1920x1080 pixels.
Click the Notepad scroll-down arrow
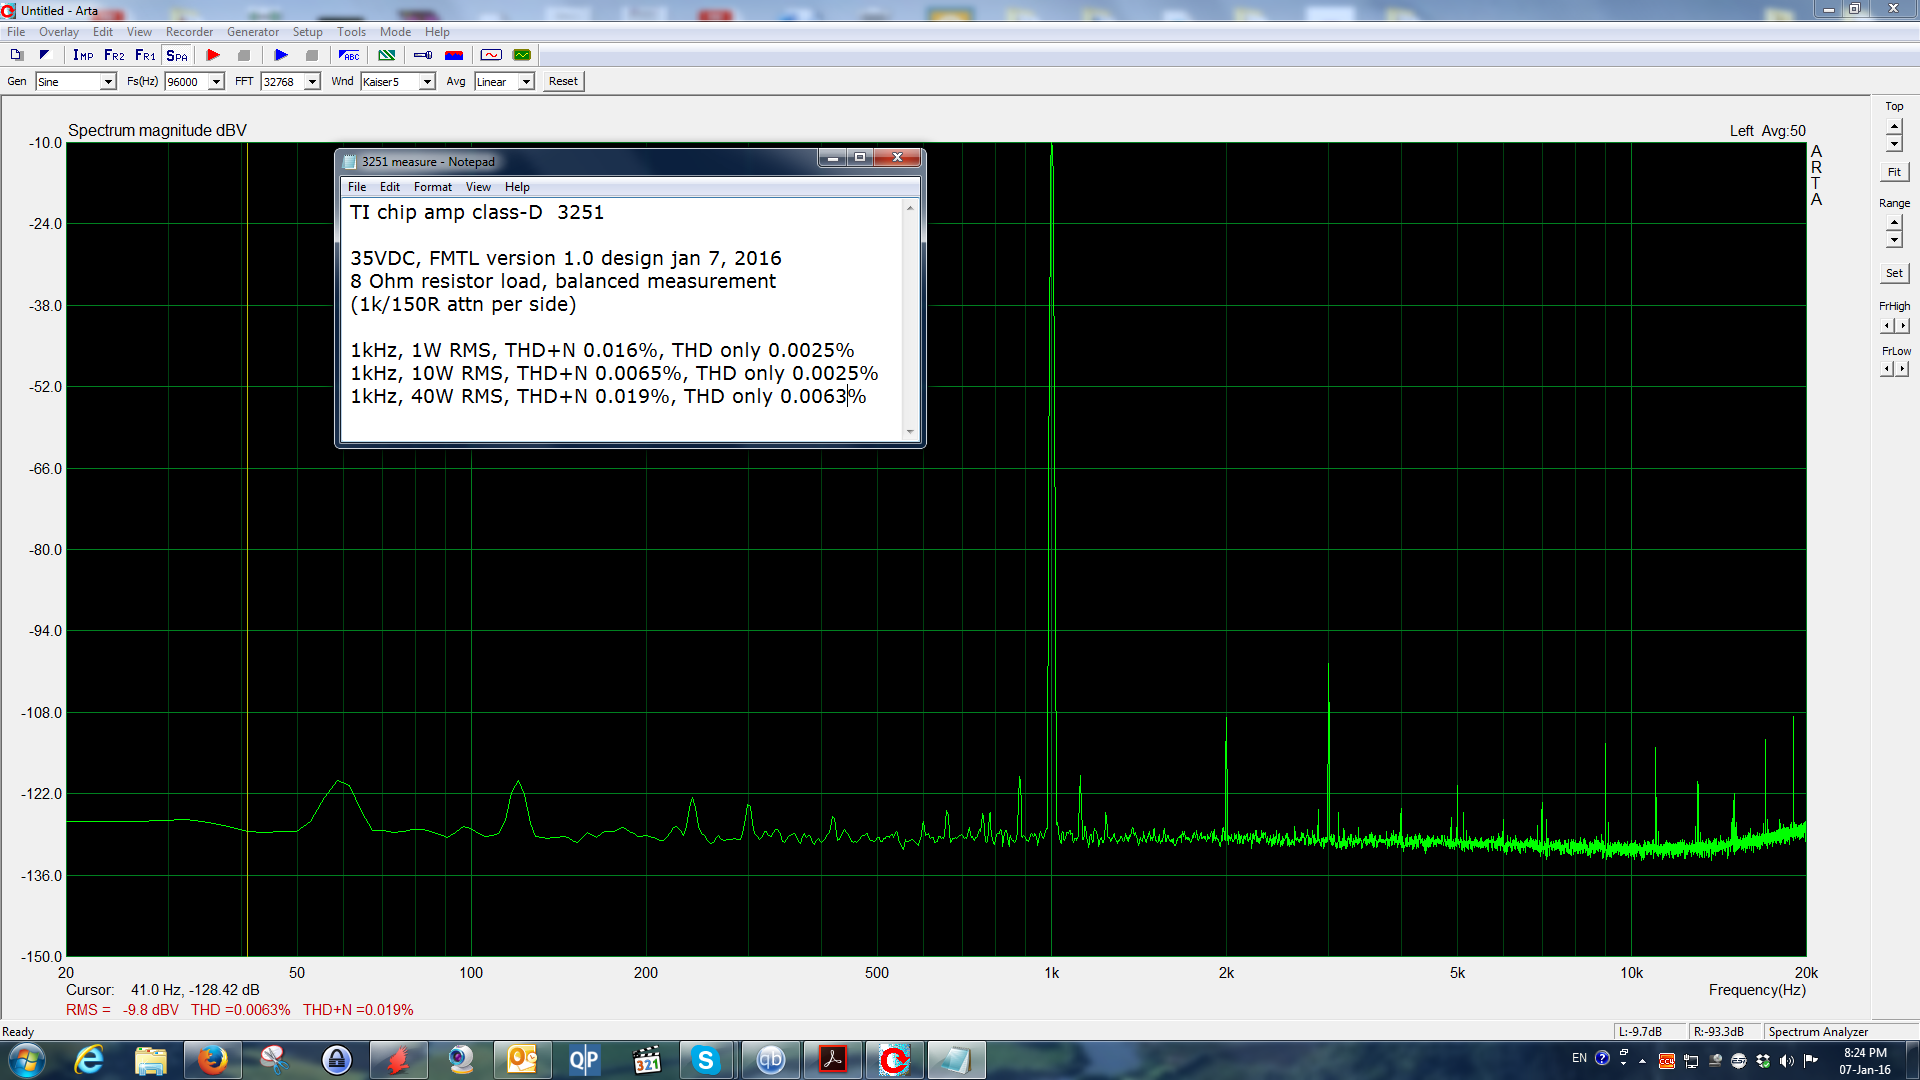click(910, 432)
